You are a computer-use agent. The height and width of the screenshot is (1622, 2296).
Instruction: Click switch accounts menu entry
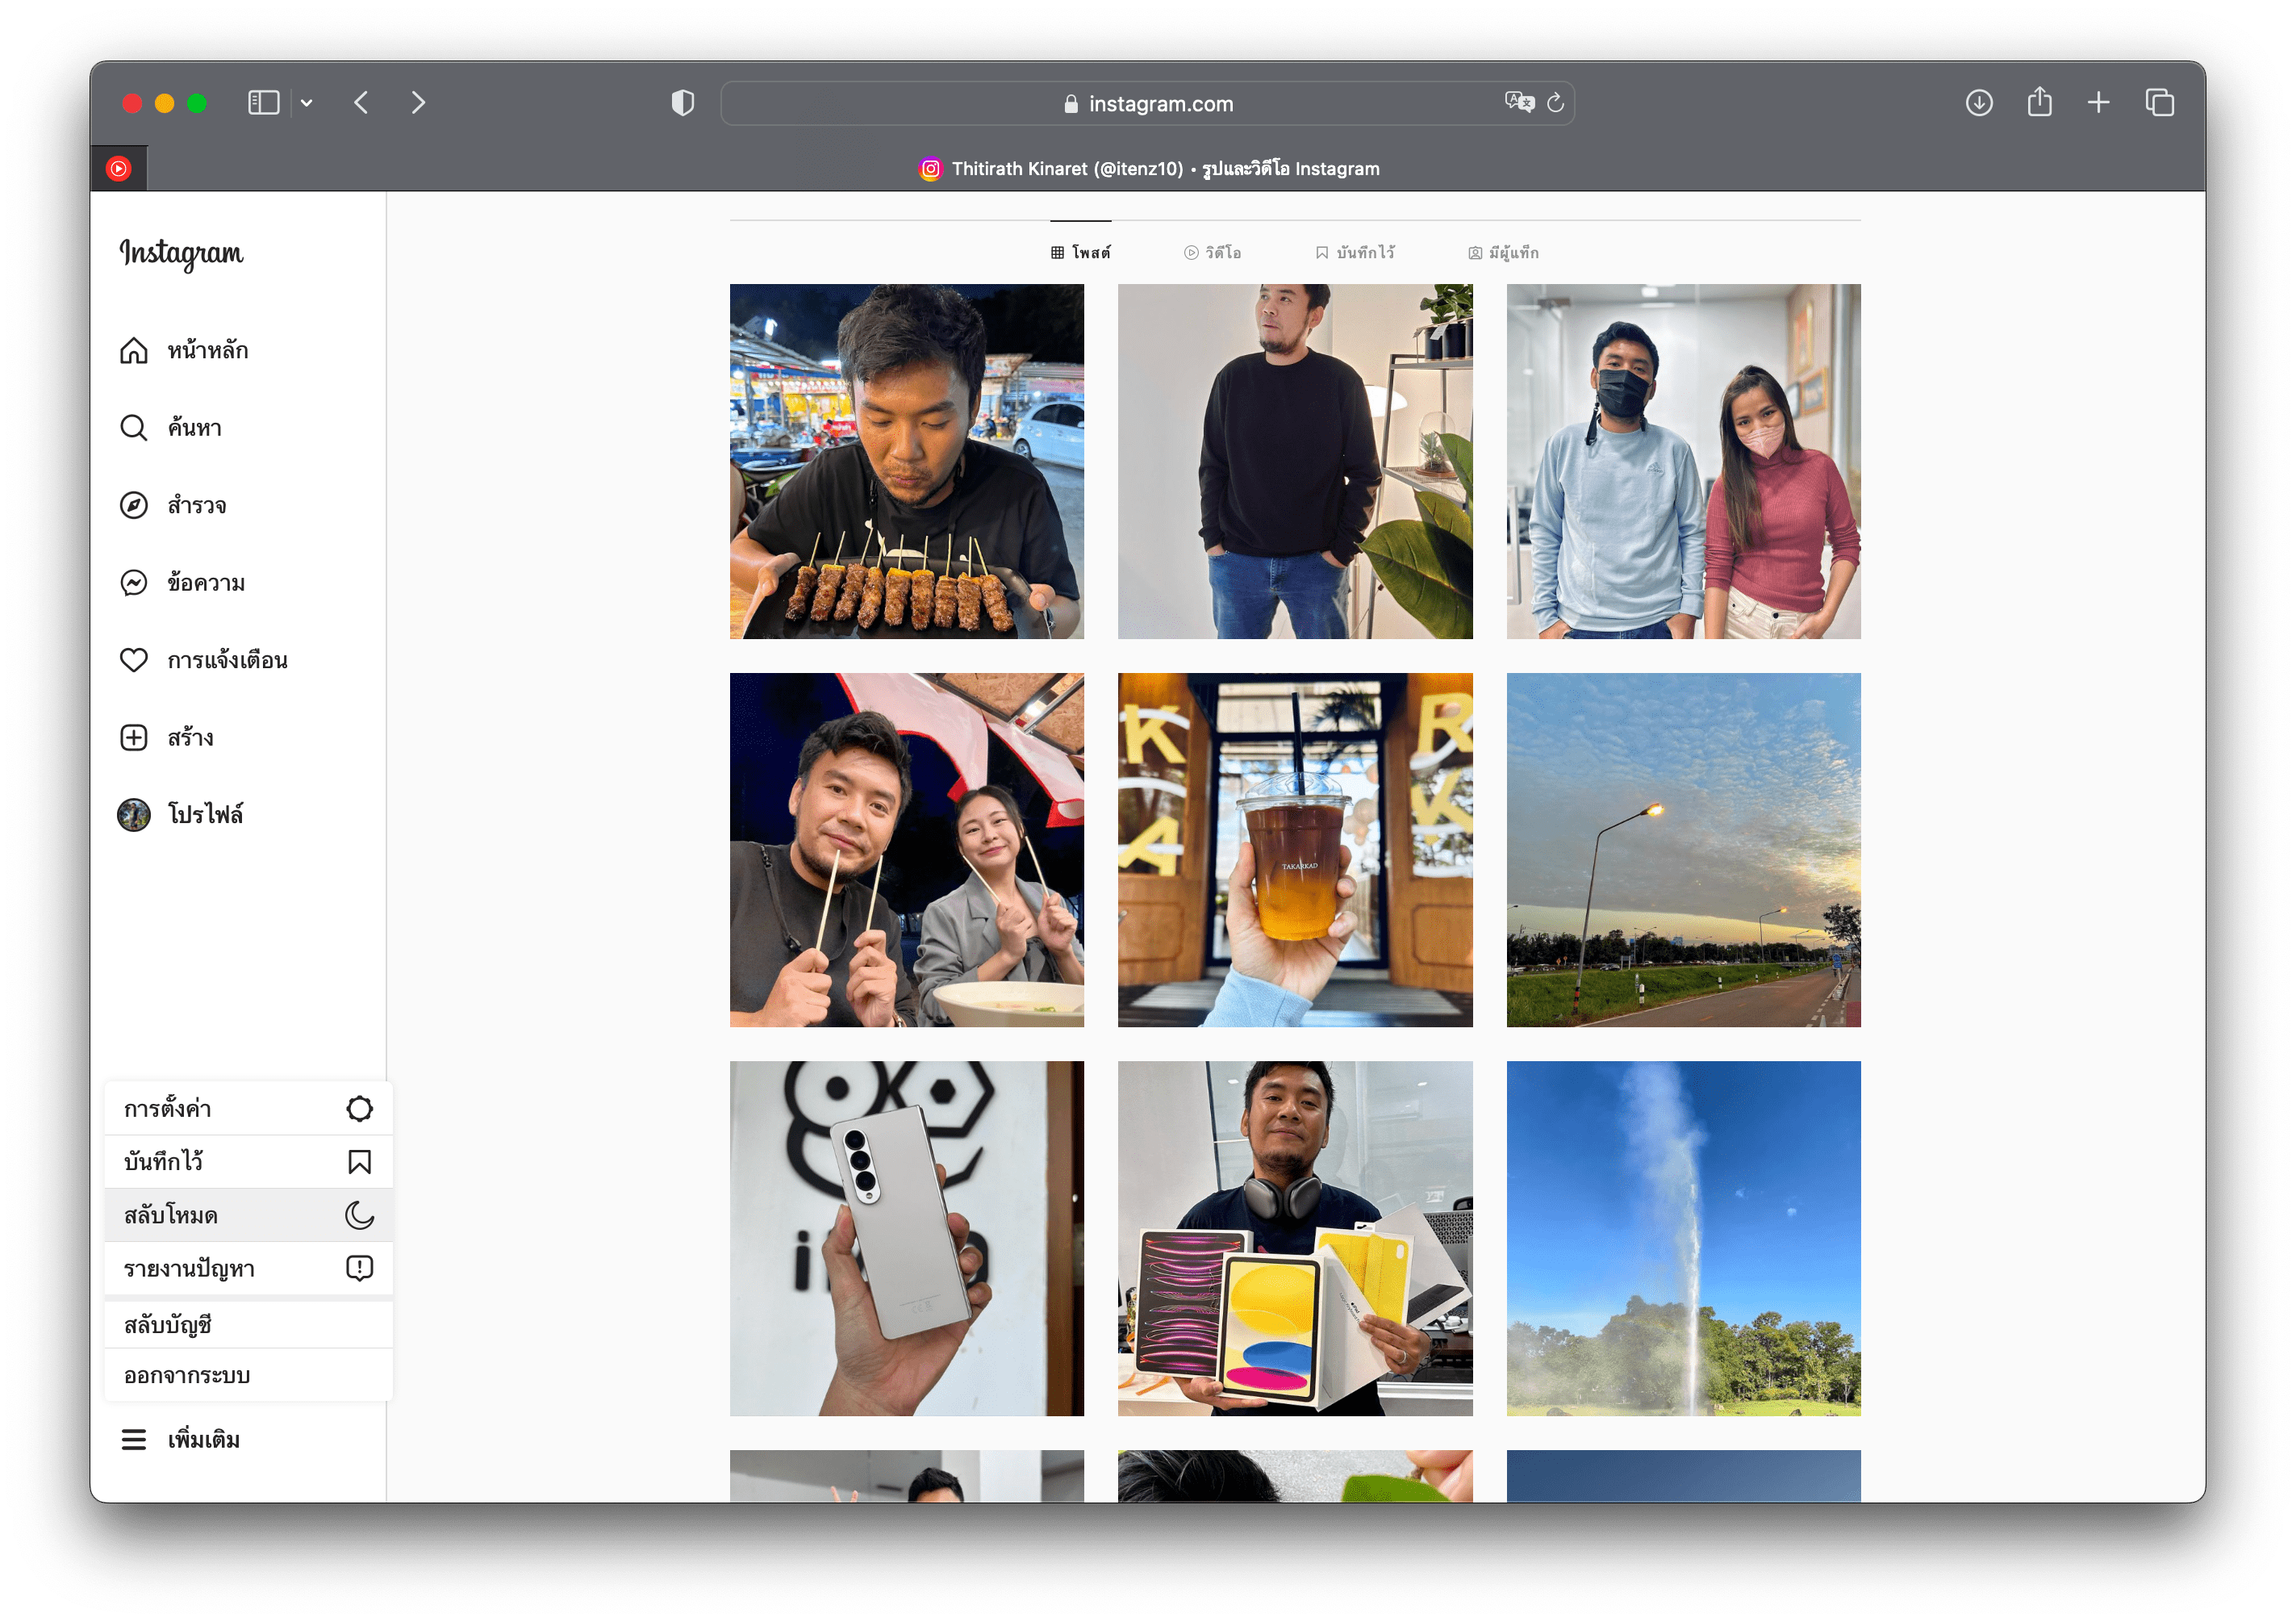click(168, 1325)
